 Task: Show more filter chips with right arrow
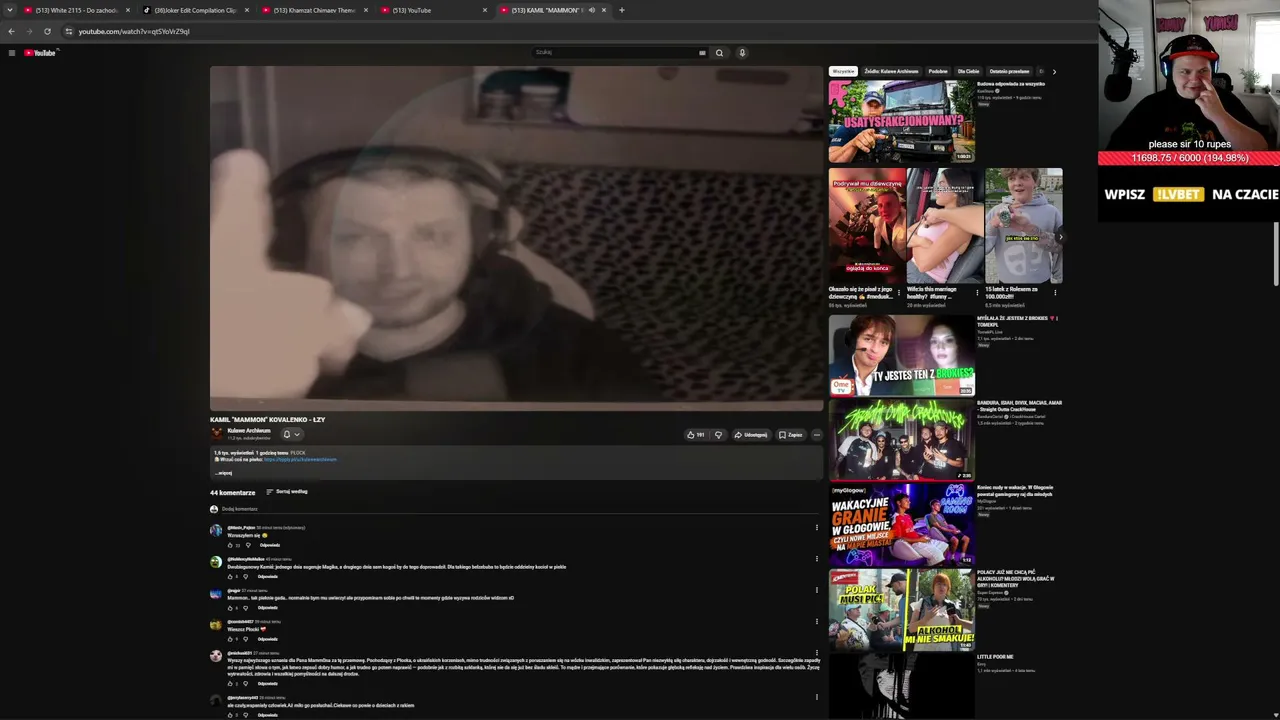point(1053,71)
